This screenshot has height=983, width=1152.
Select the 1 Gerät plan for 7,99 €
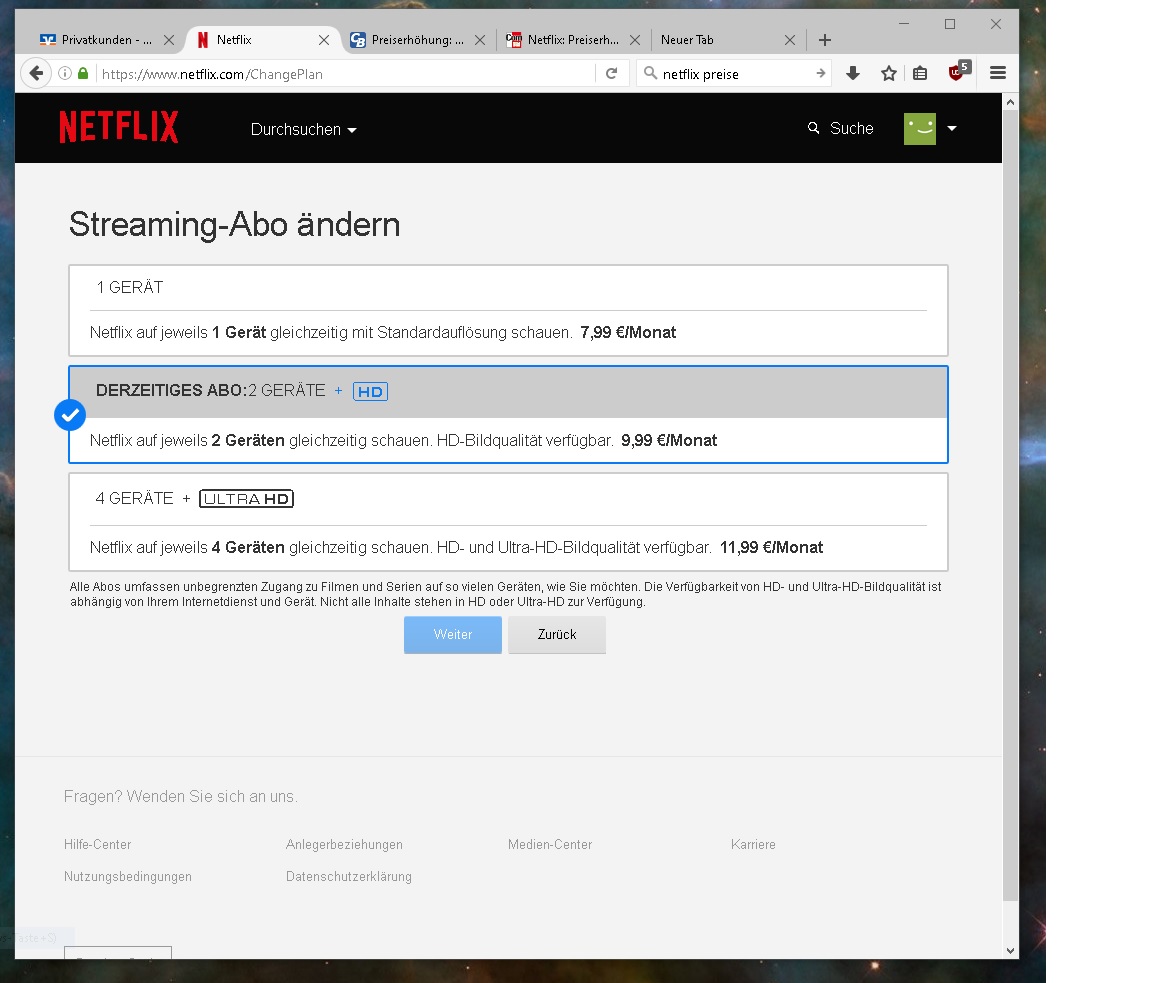coord(508,311)
